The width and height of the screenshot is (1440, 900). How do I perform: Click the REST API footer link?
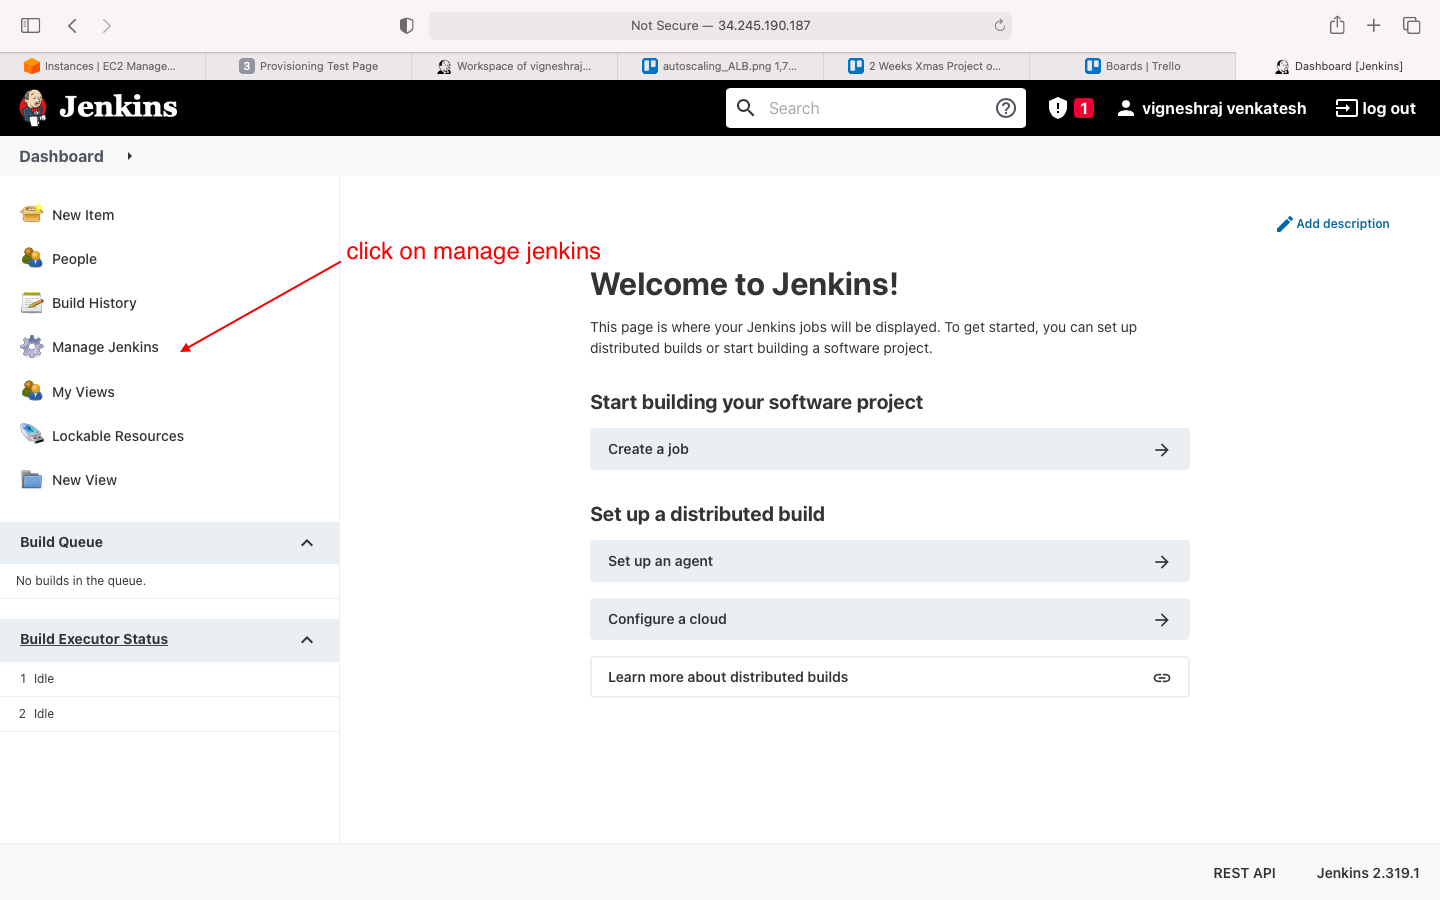pos(1244,873)
